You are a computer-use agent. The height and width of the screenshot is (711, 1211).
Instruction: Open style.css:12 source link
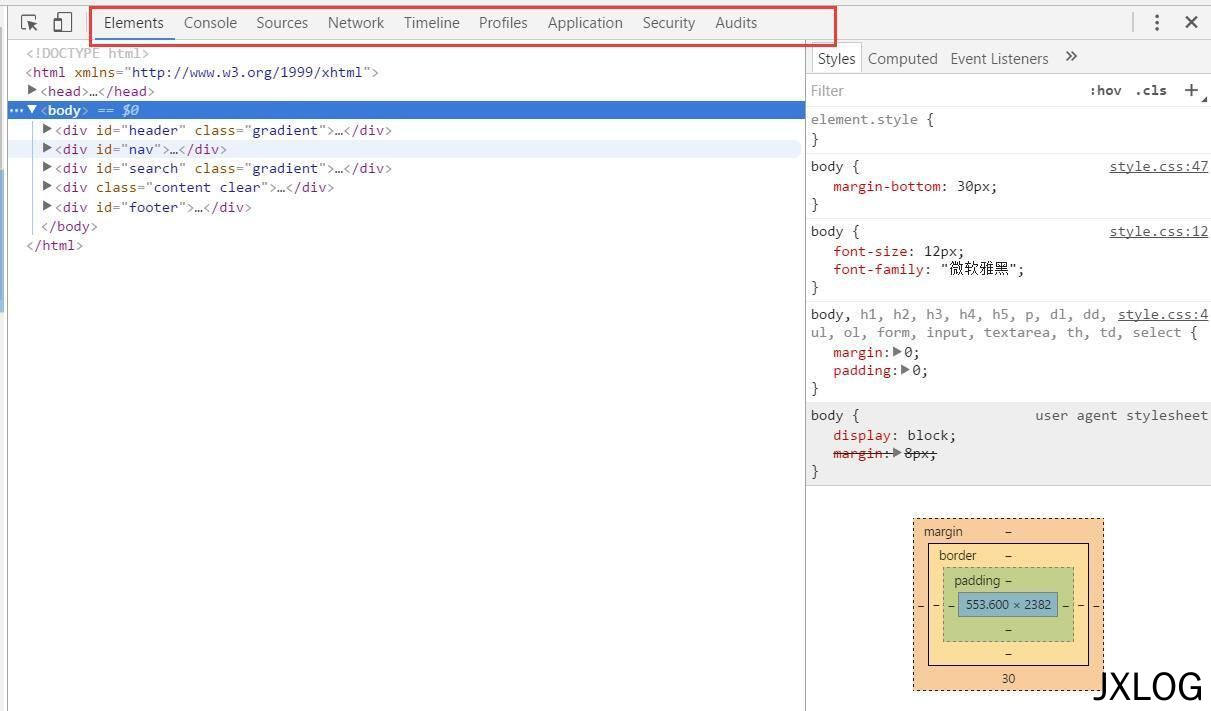tap(1158, 232)
